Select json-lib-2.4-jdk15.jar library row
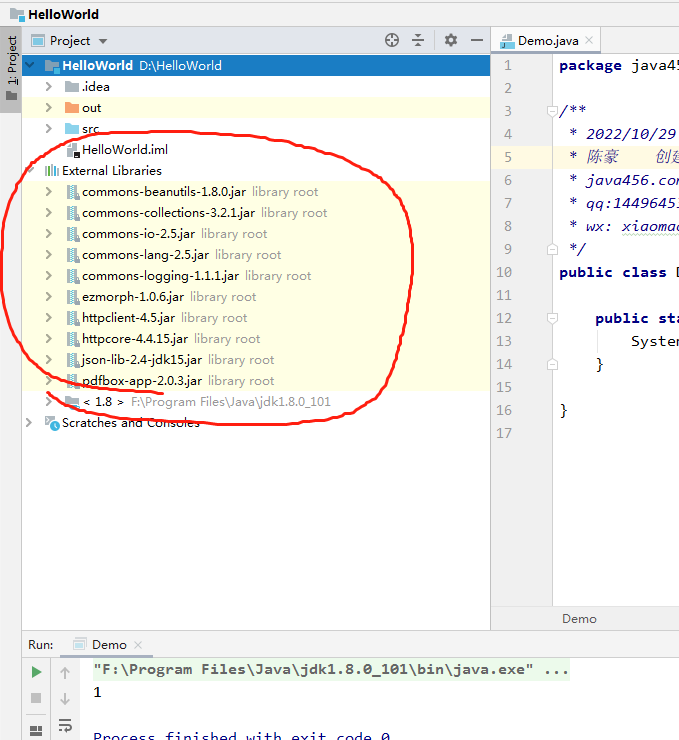679x740 pixels. (256, 360)
